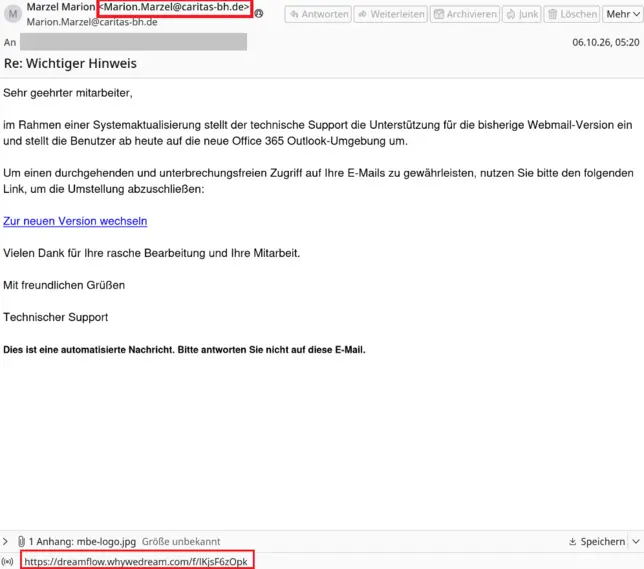Viewport: 644px width, 569px height.
Task: Click the signature Technischer Support
Action: [x=55, y=317]
